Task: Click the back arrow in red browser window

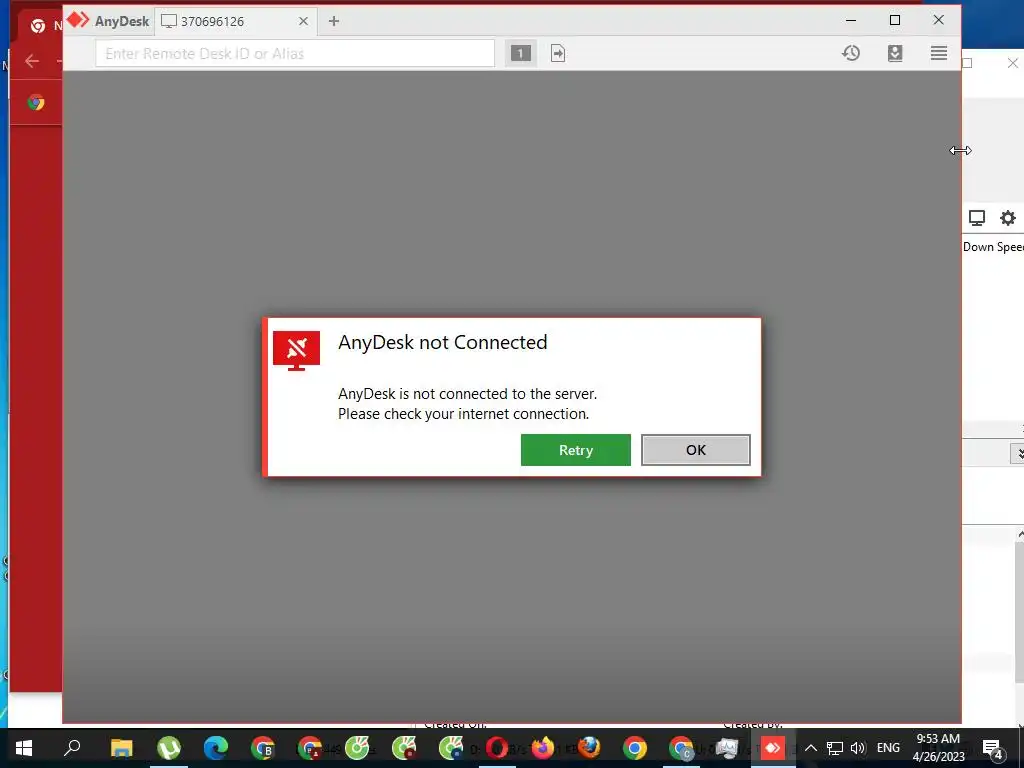Action: pyautogui.click(x=32, y=61)
